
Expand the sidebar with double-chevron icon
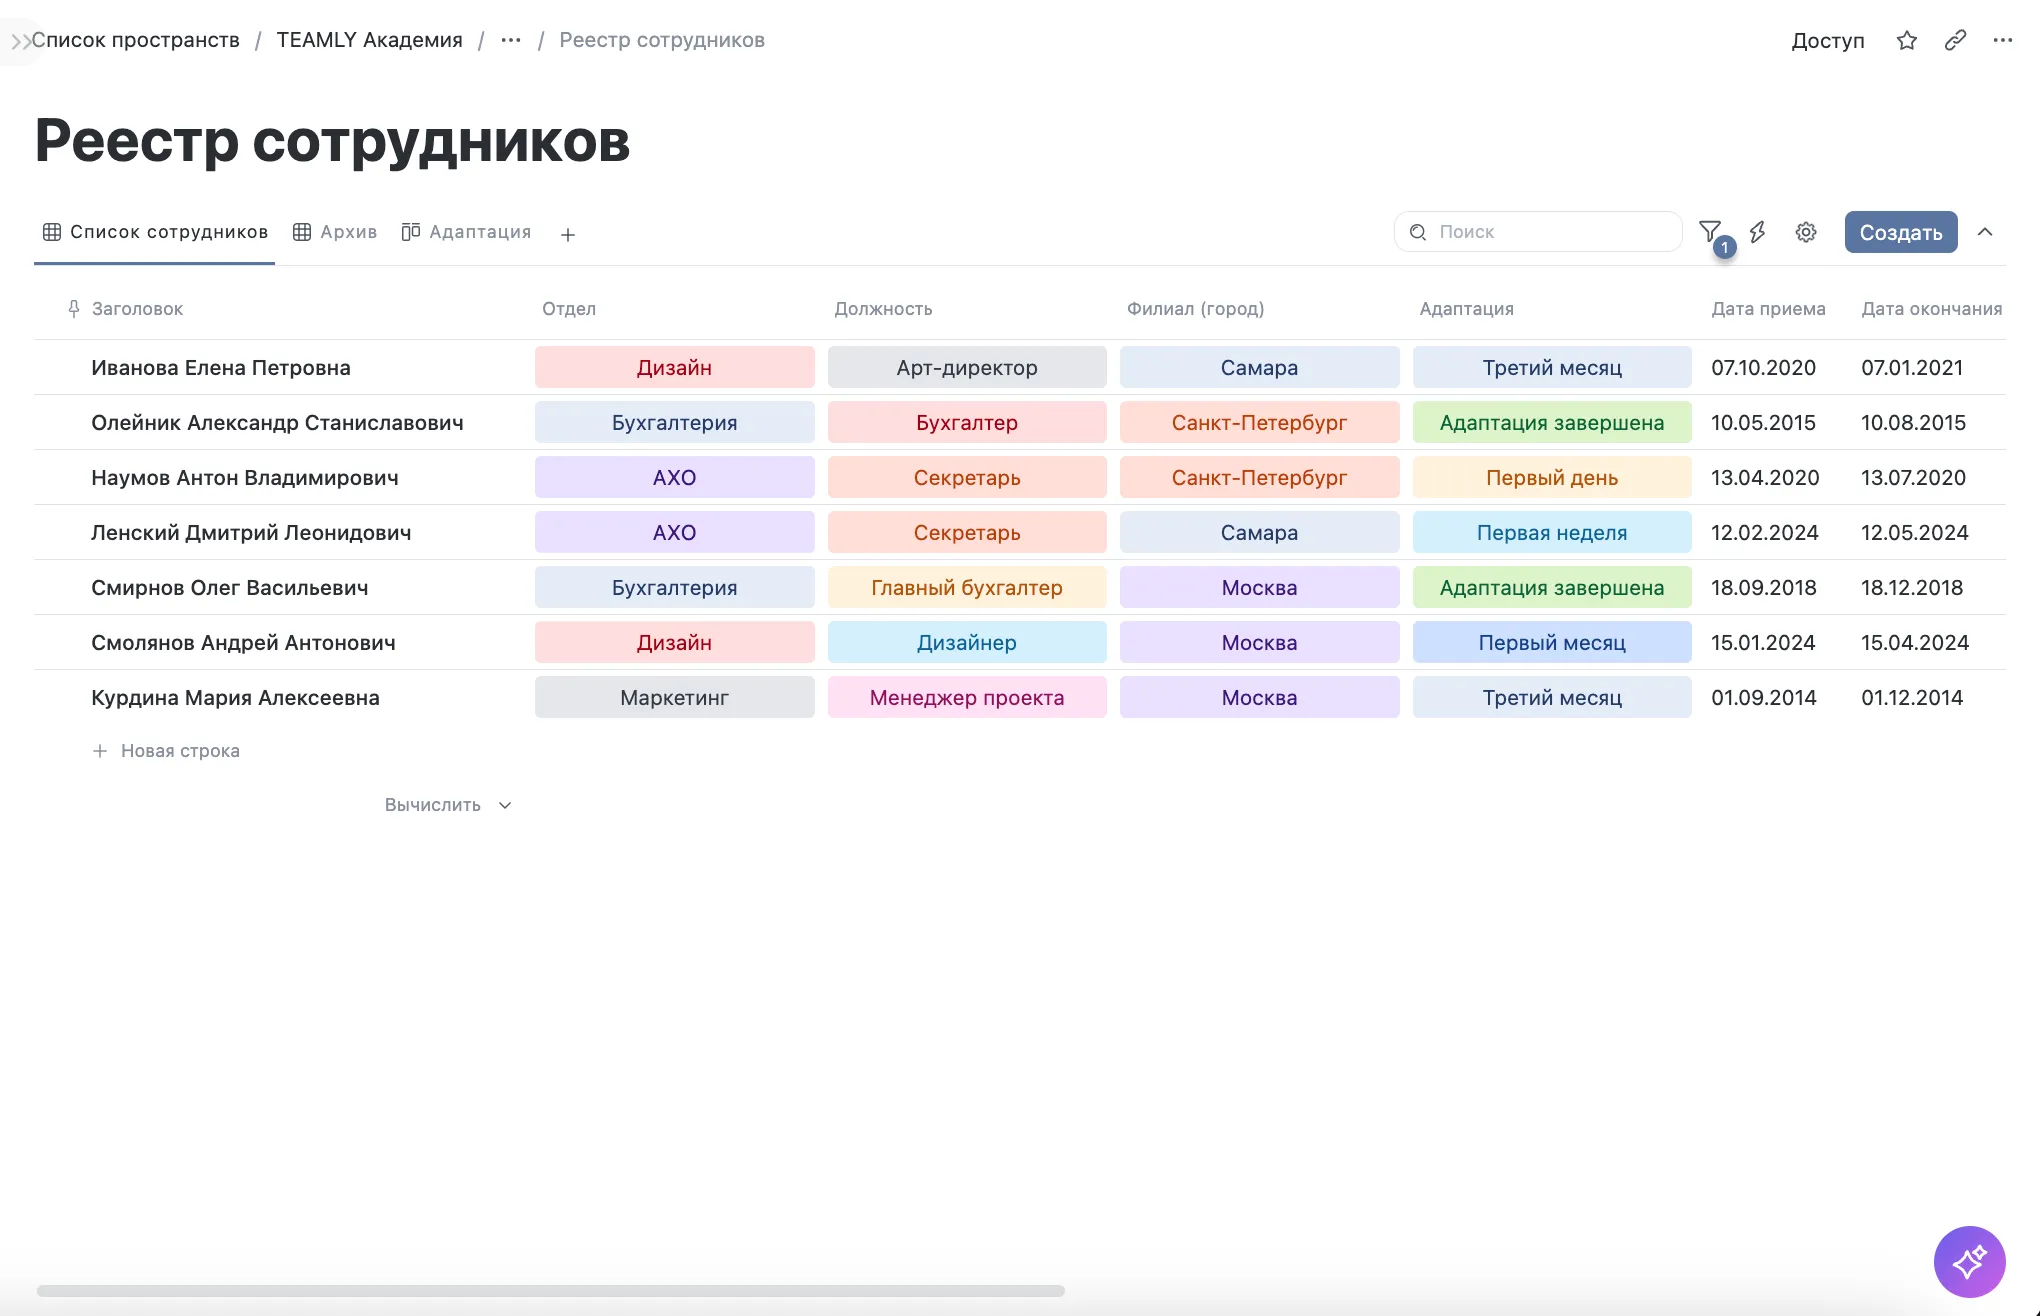(x=20, y=41)
